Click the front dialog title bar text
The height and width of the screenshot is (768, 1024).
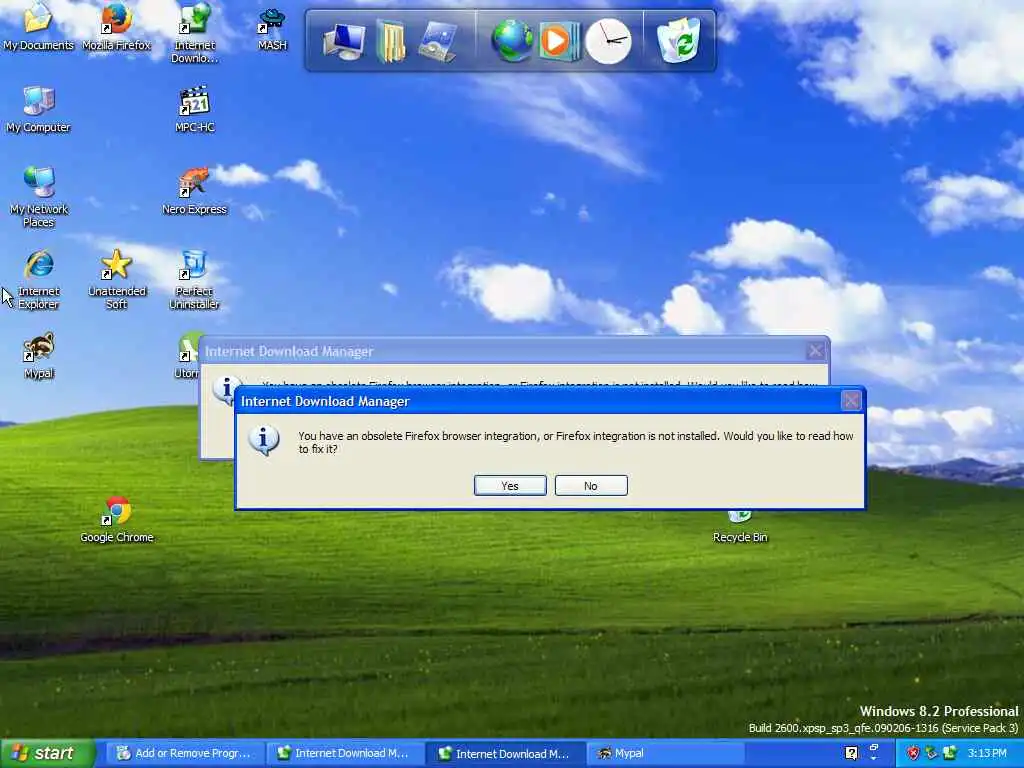[325, 401]
